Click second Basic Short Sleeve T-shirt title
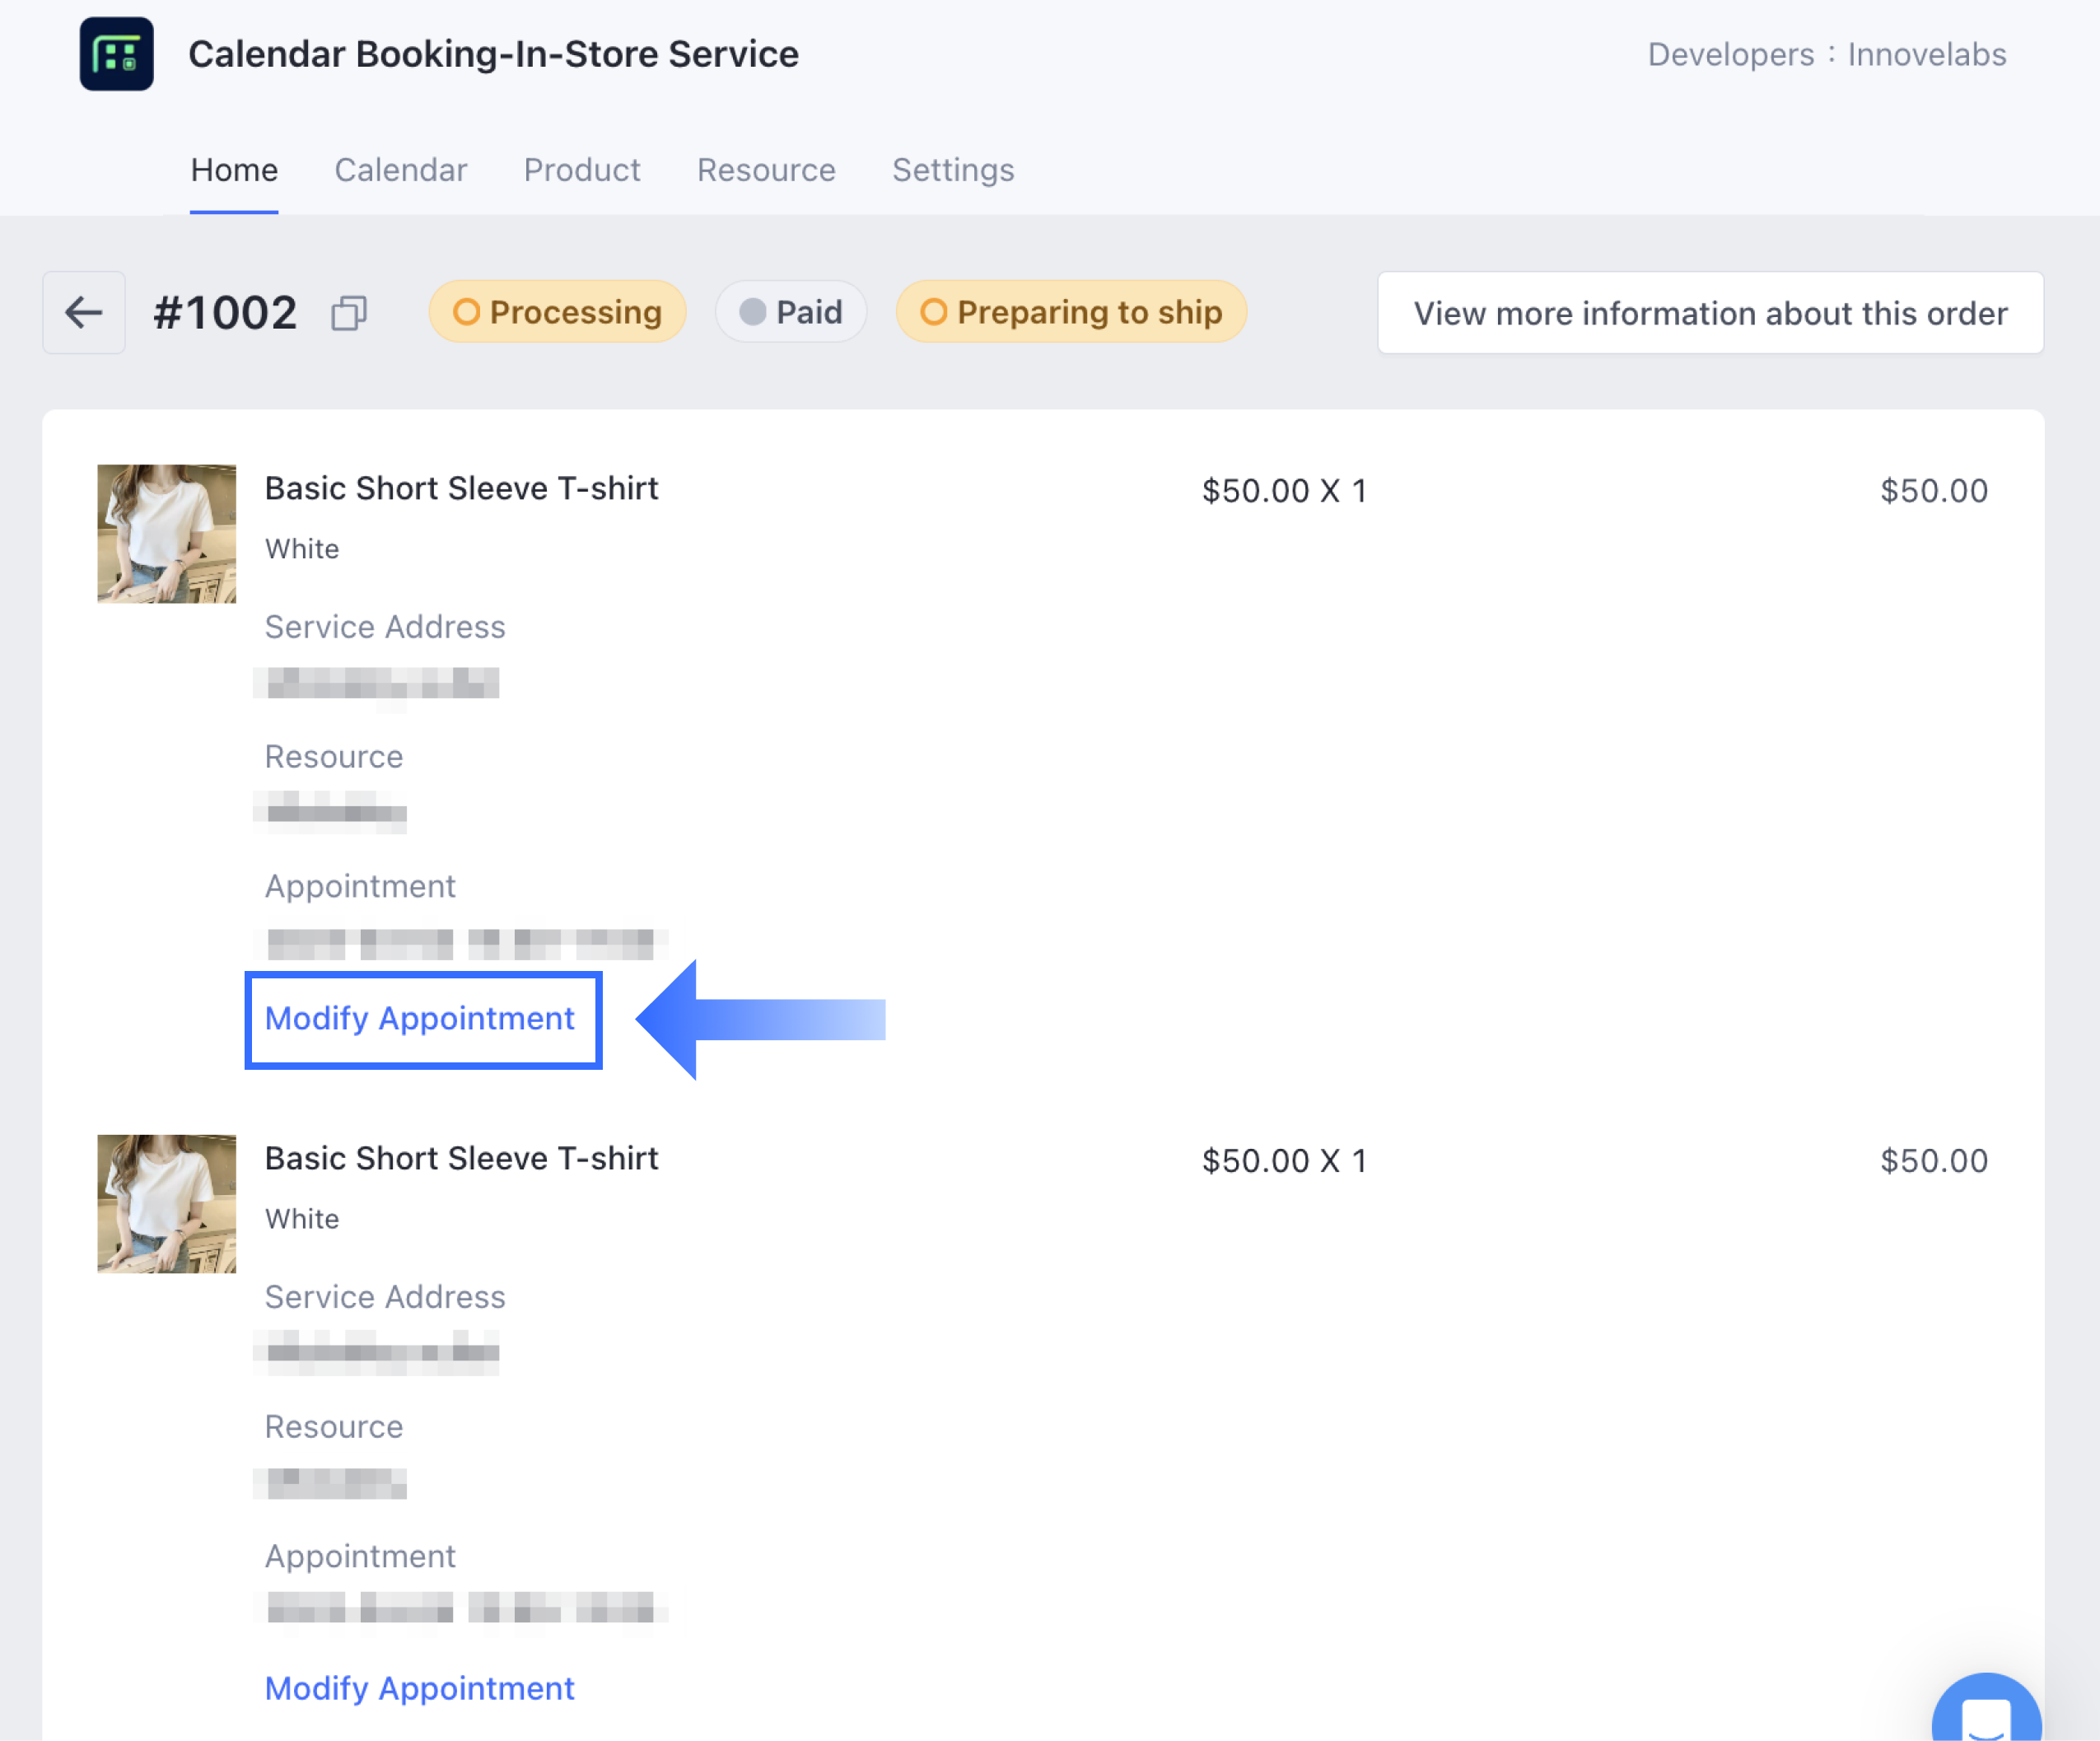Viewport: 2100px width, 1741px height. 461,1158
